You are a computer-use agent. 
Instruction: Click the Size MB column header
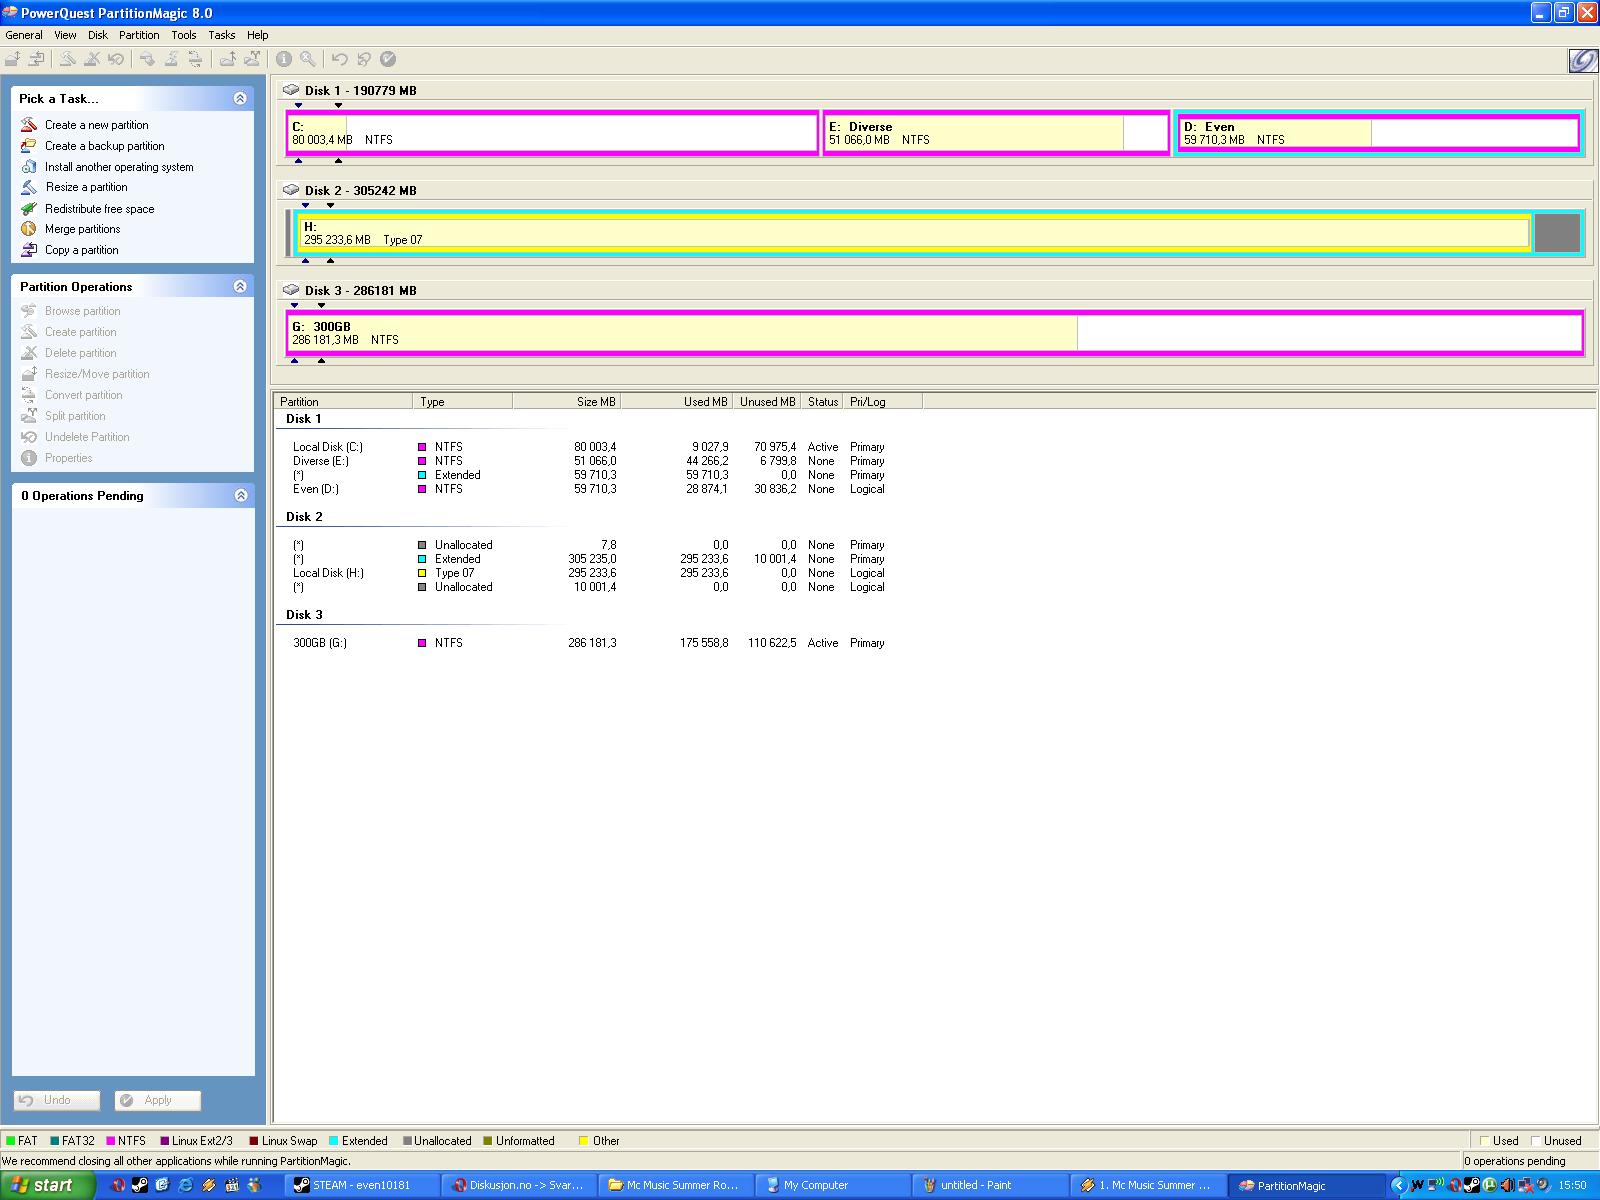[x=567, y=402]
